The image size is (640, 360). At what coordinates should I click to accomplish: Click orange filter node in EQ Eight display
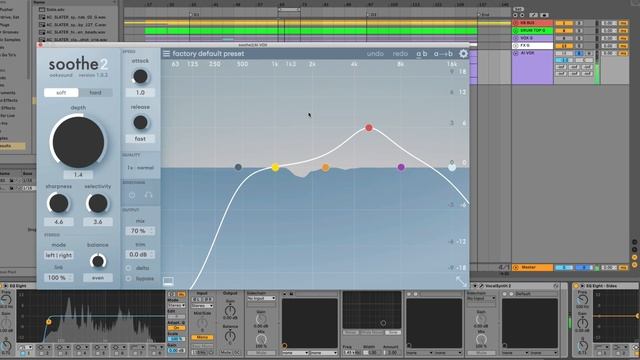49,322
